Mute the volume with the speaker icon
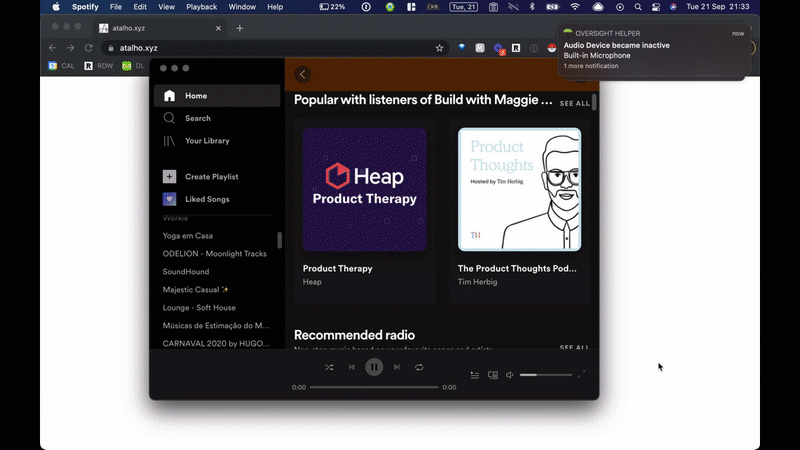The height and width of the screenshot is (450, 800). coord(510,376)
